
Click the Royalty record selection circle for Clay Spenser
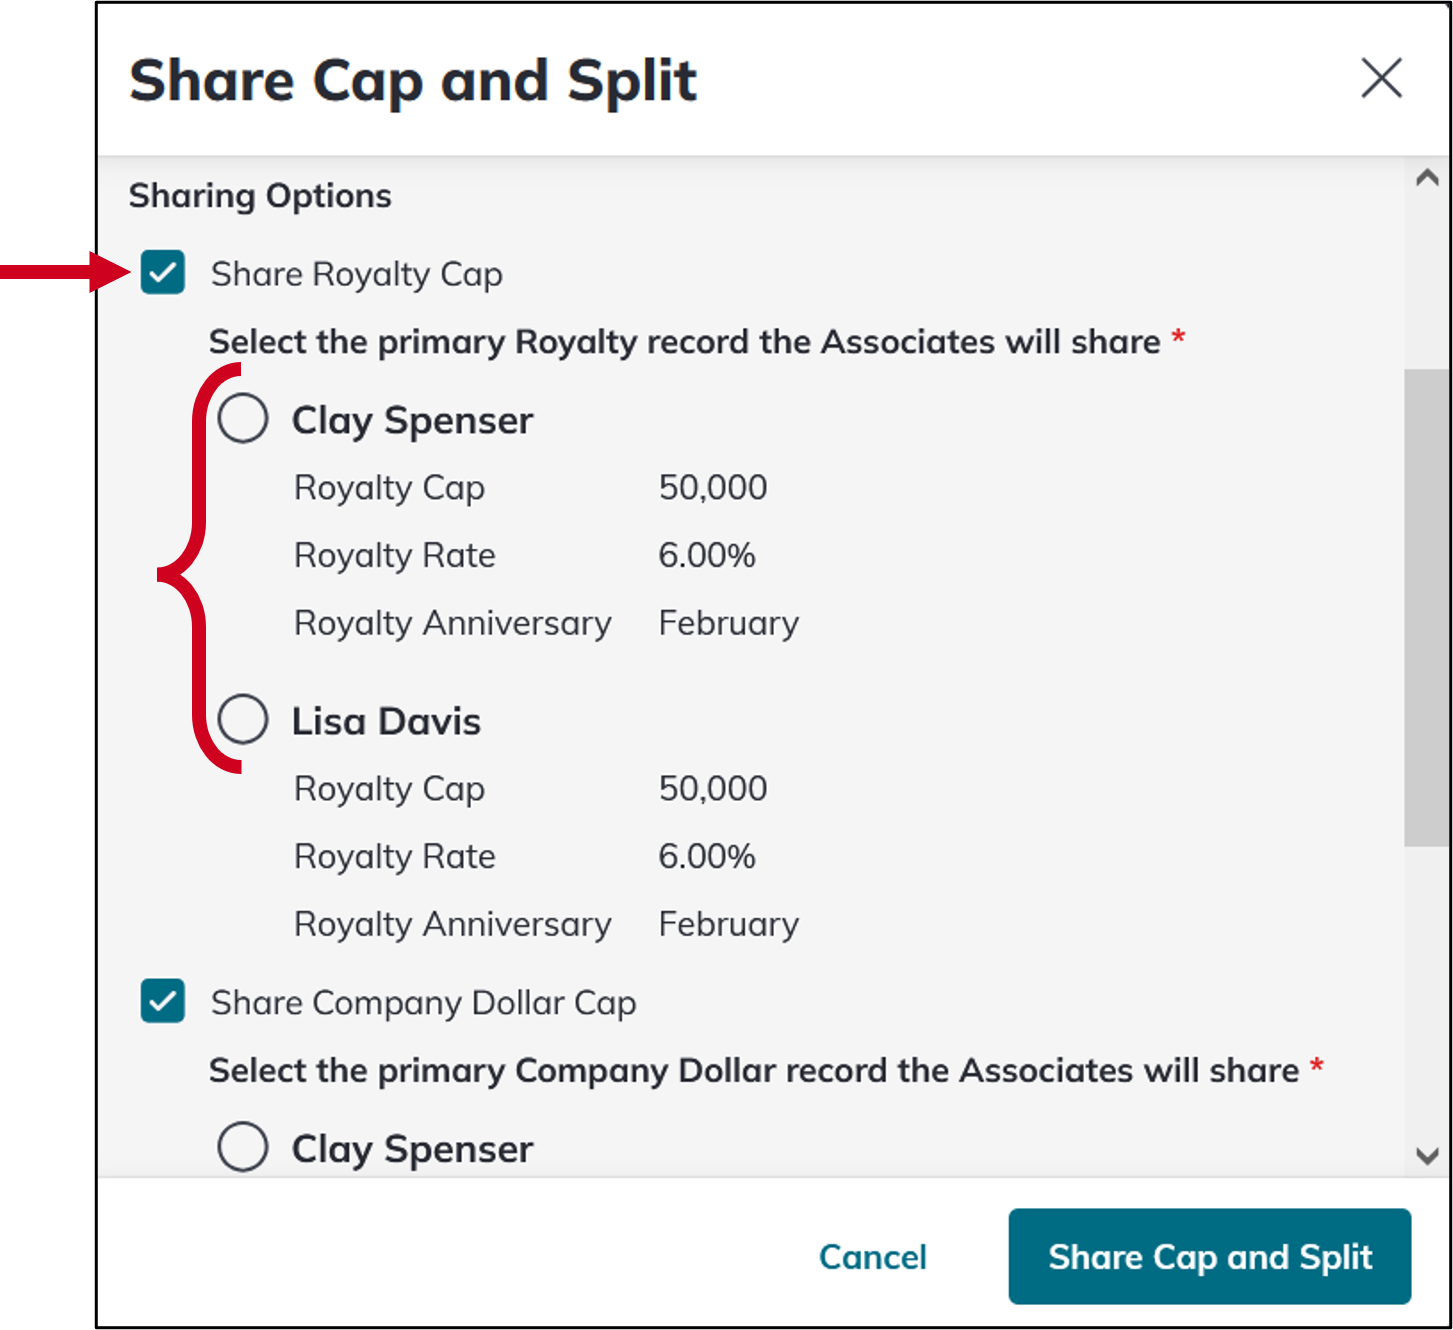(x=242, y=419)
